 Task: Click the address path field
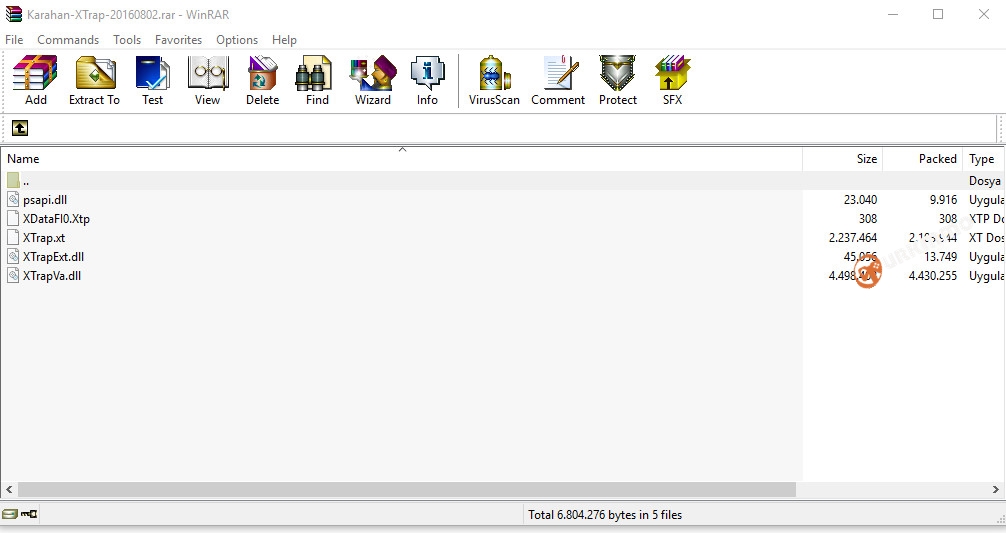point(513,128)
